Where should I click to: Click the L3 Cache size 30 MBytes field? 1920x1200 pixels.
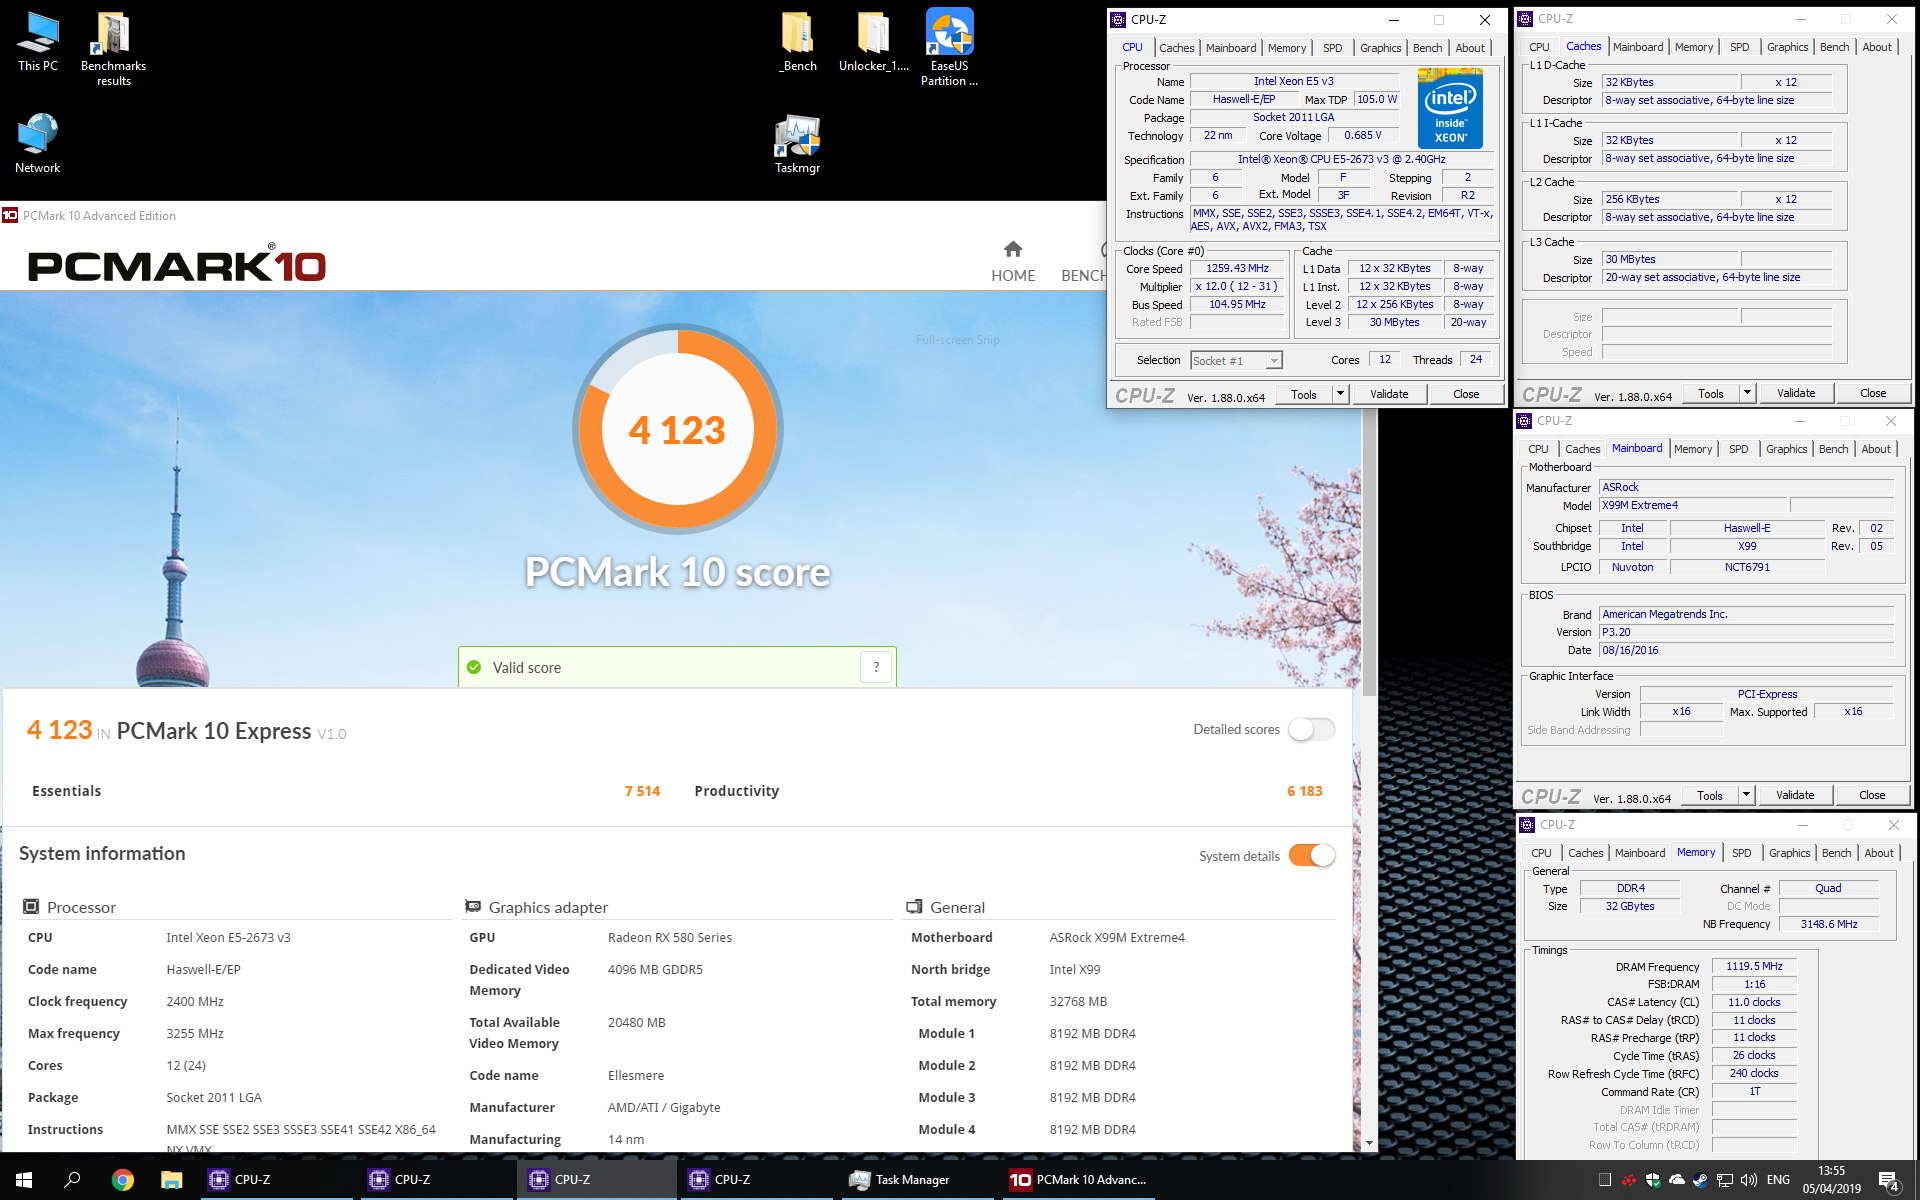pos(1670,259)
